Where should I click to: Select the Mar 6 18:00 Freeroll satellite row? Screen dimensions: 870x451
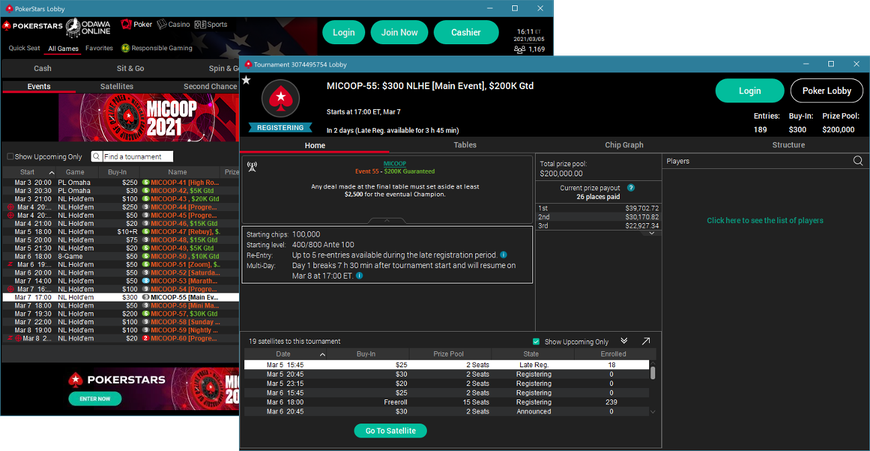click(447, 402)
